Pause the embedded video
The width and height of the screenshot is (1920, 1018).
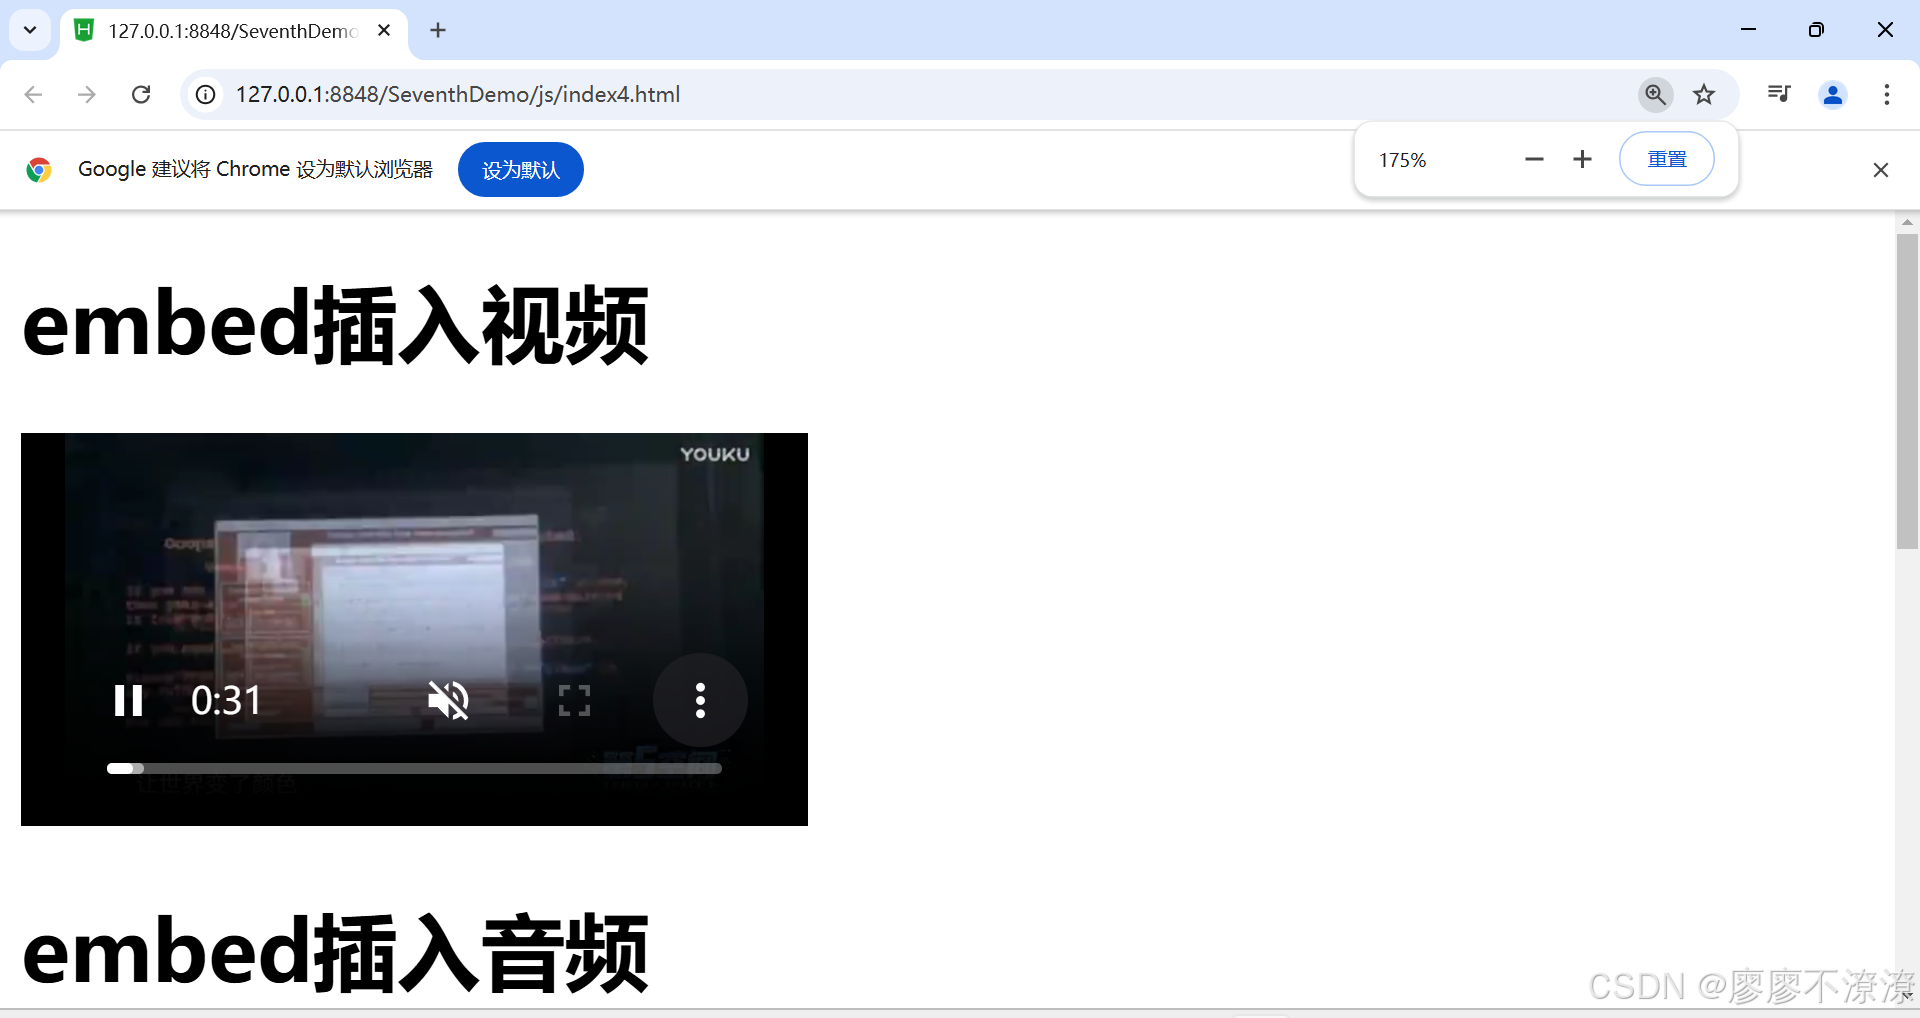[x=128, y=700]
